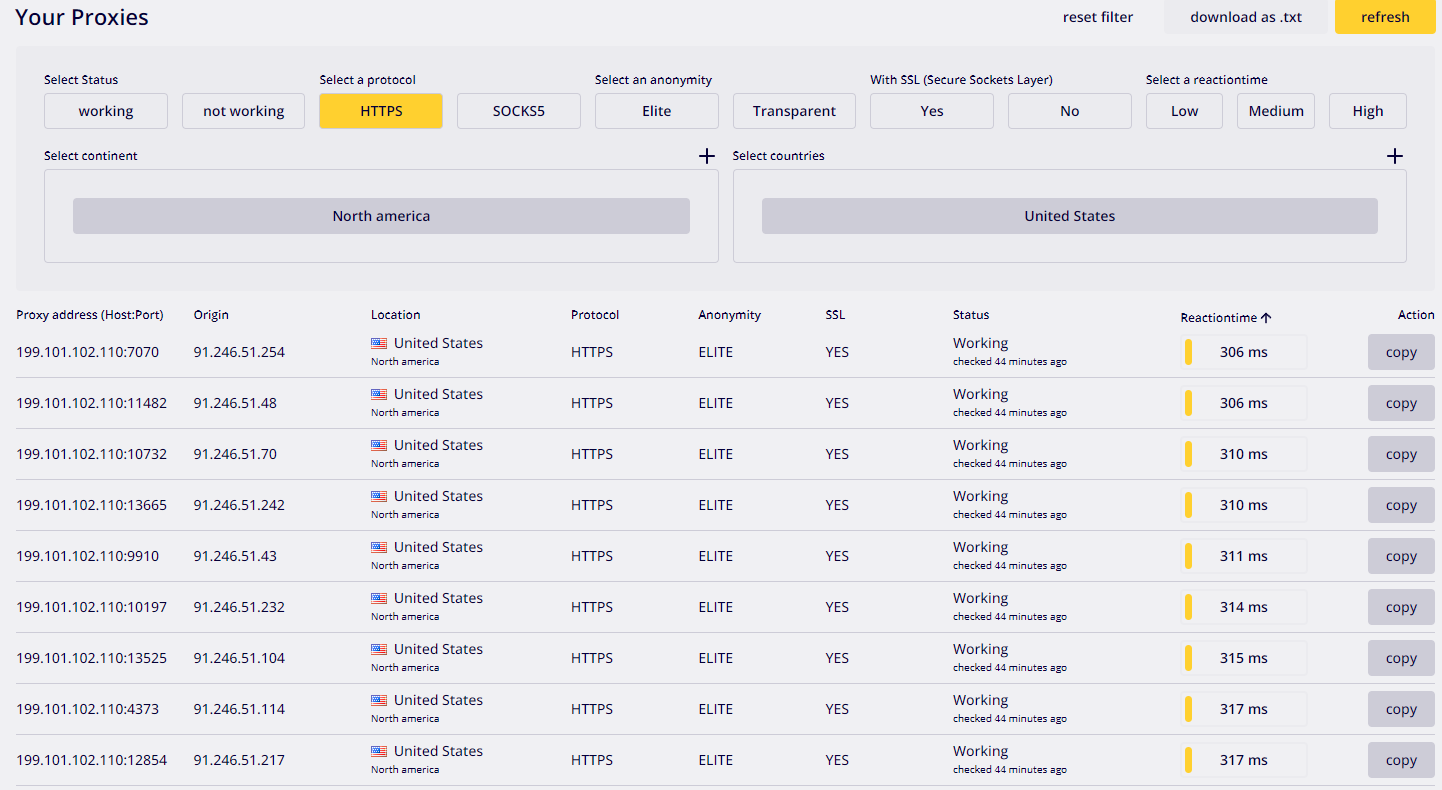Click US flag icon for proxy 199.101.102.110:12854
This screenshot has height=790, width=1442.
coord(379,751)
